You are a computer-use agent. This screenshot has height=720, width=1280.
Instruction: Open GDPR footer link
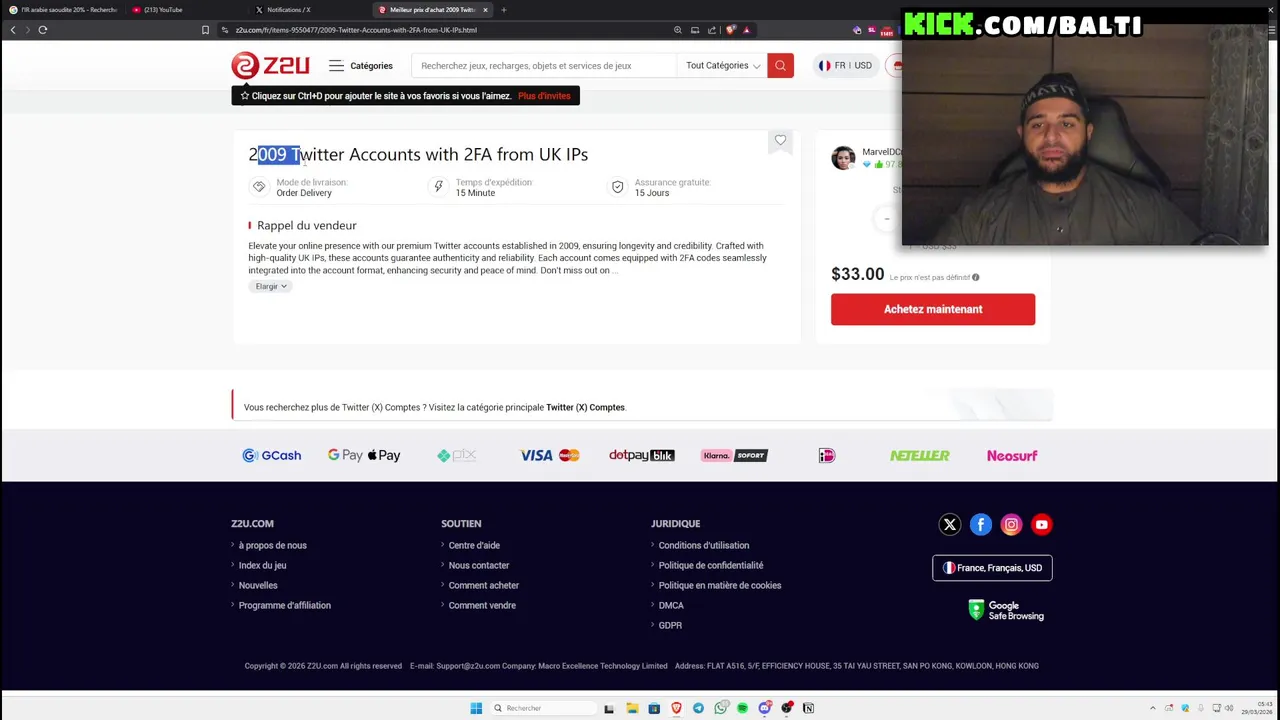click(670, 626)
